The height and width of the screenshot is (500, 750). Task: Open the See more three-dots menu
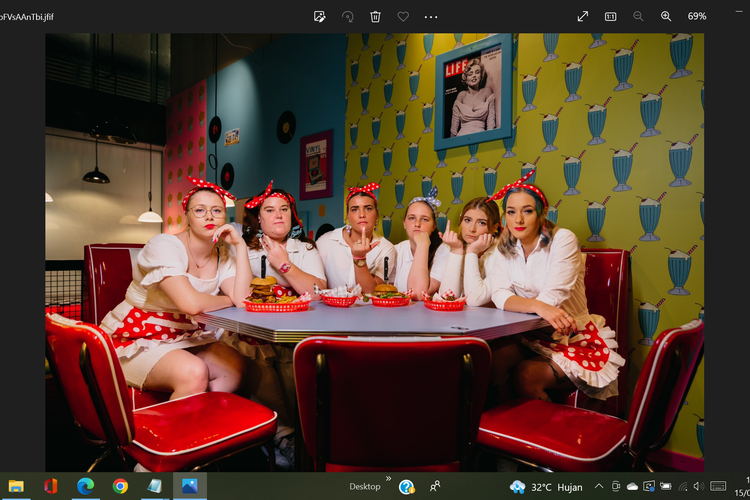(x=431, y=16)
